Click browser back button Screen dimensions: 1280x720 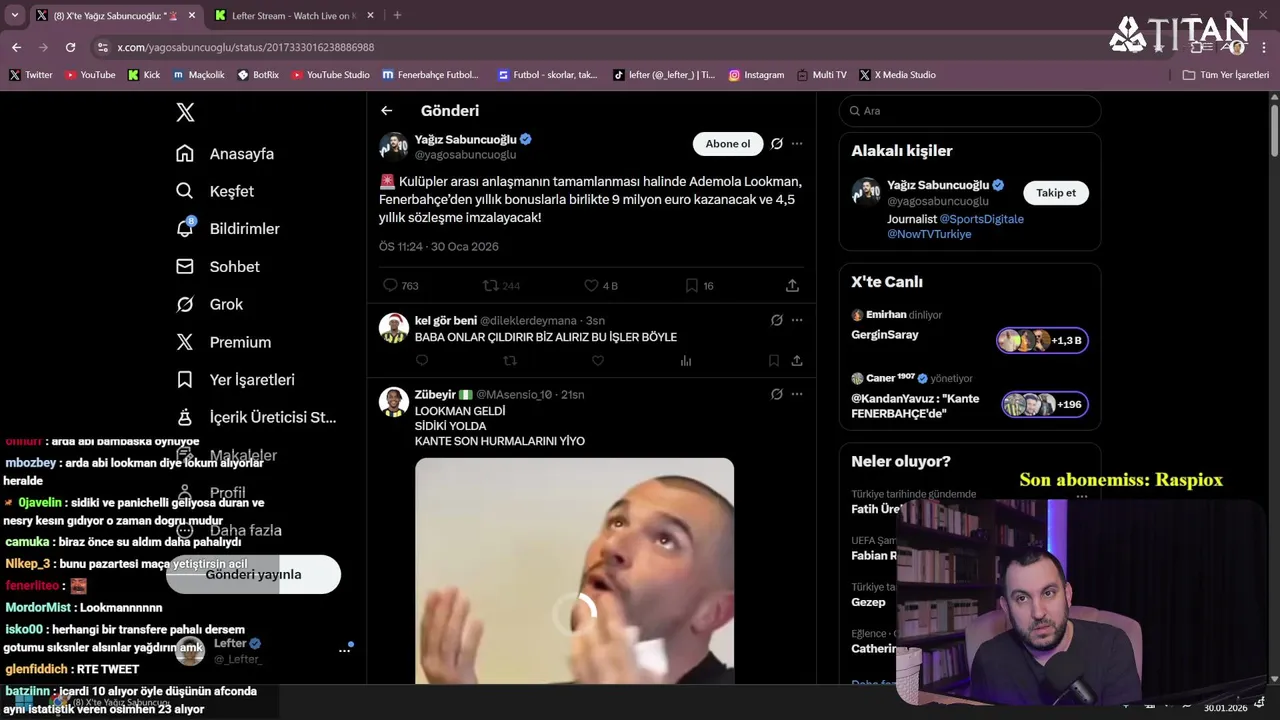pyautogui.click(x=16, y=47)
